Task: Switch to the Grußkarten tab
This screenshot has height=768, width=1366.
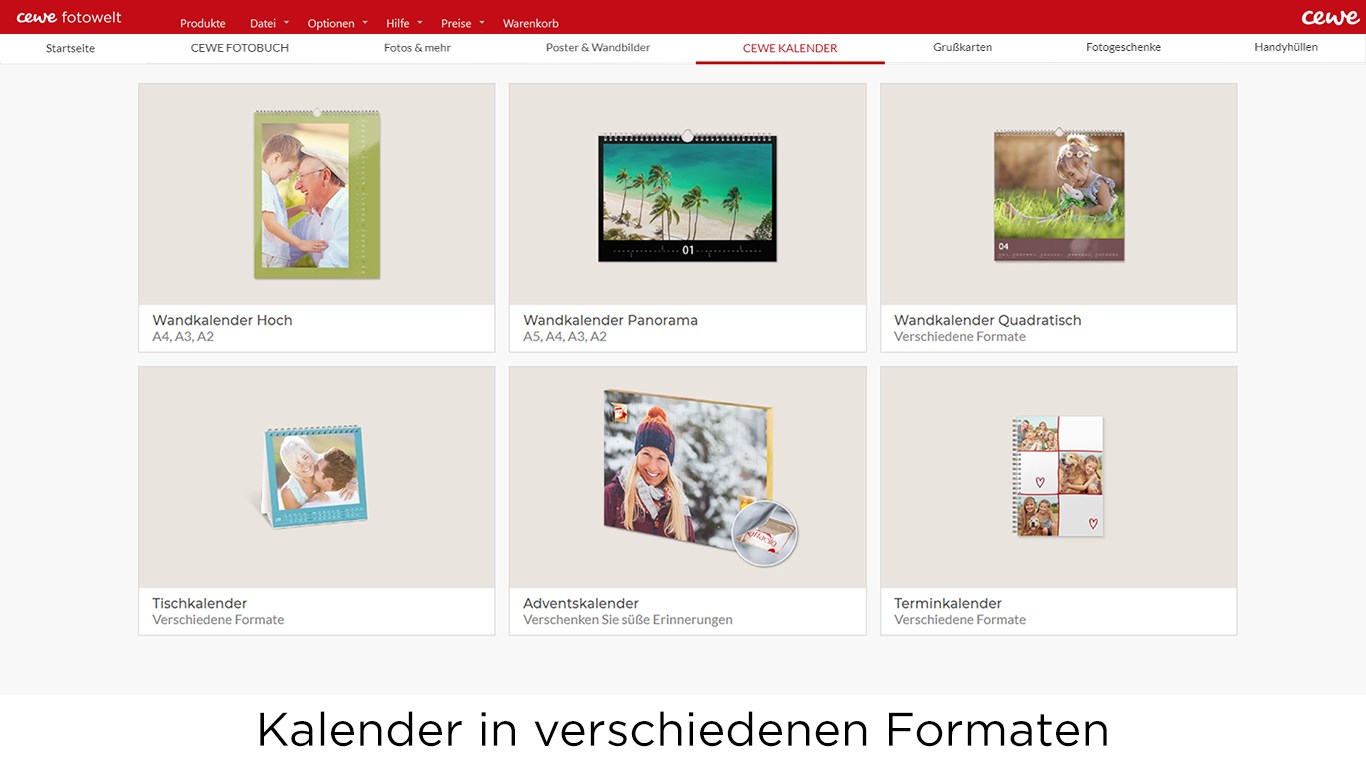Action: 962,47
